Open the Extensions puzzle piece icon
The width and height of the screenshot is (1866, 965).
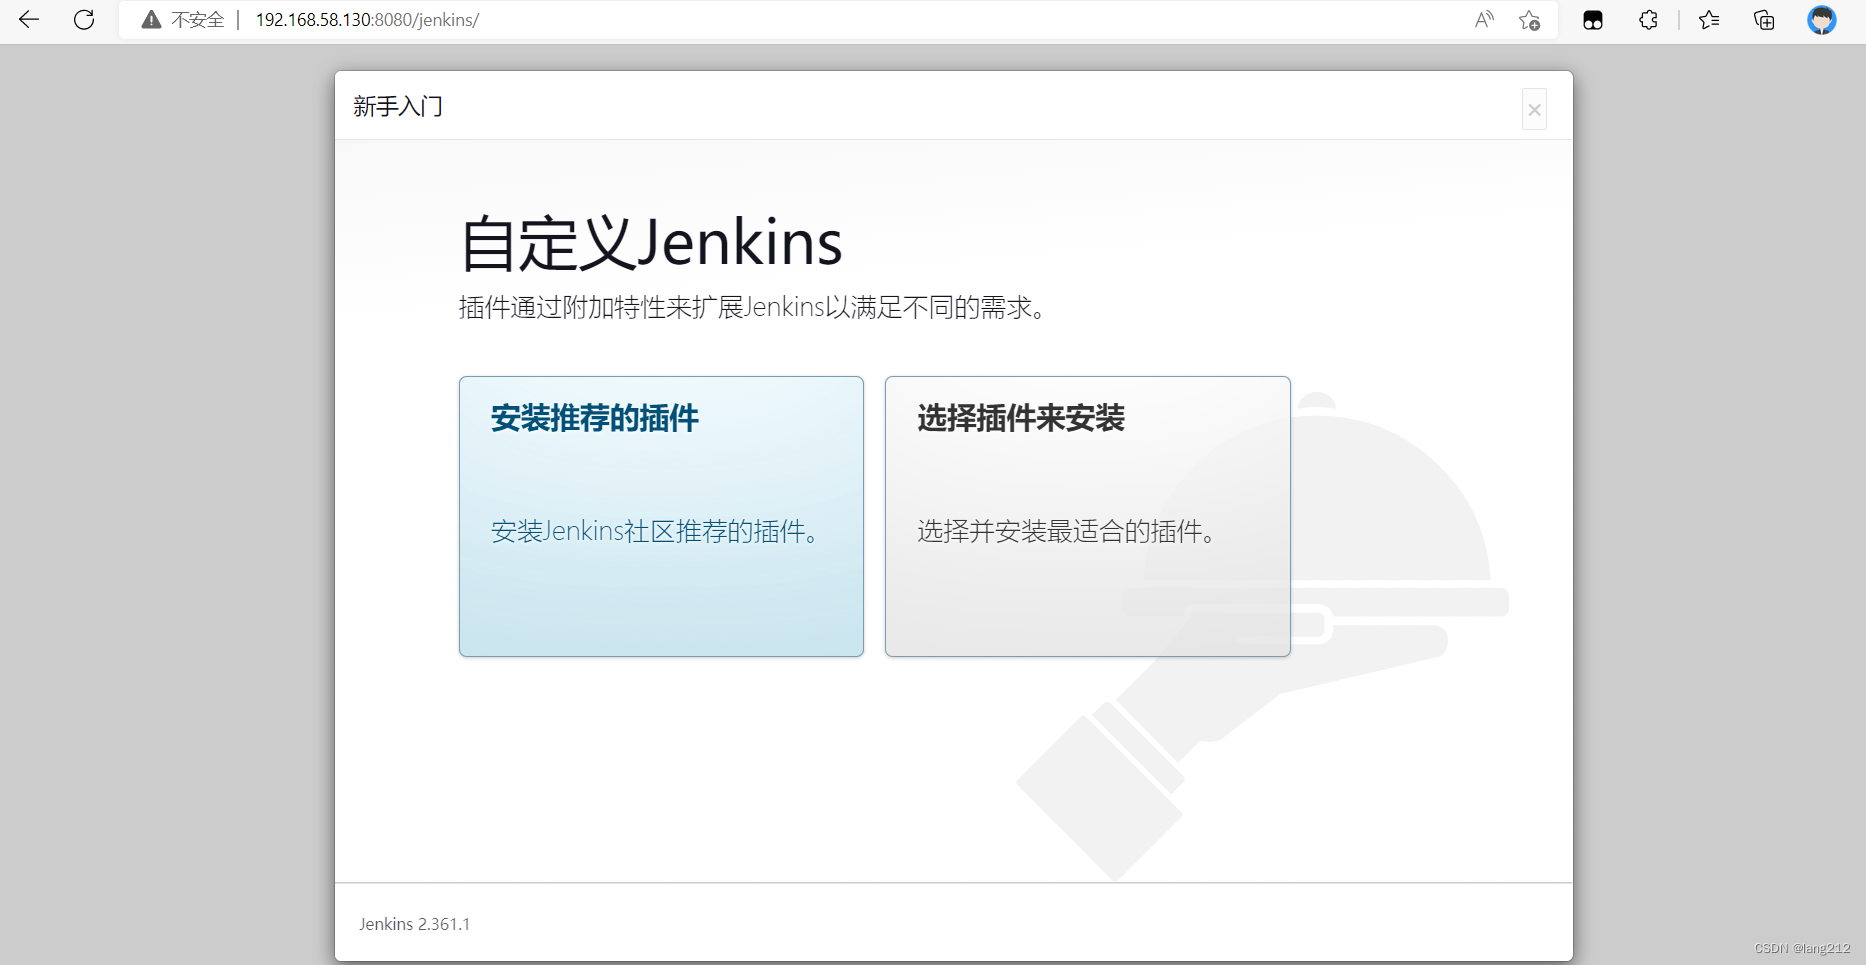(x=1648, y=20)
